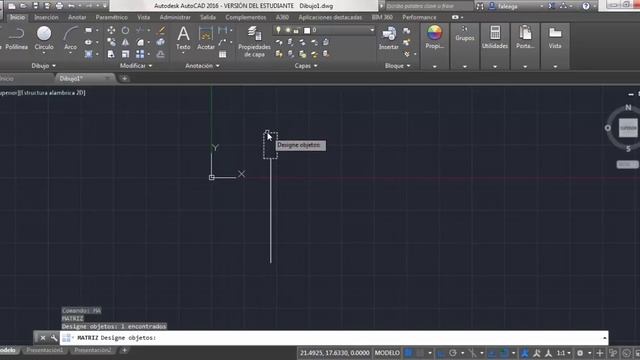Open the Anotar ribbon tab
Viewport: 640px width, 360px height.
tap(77, 17)
